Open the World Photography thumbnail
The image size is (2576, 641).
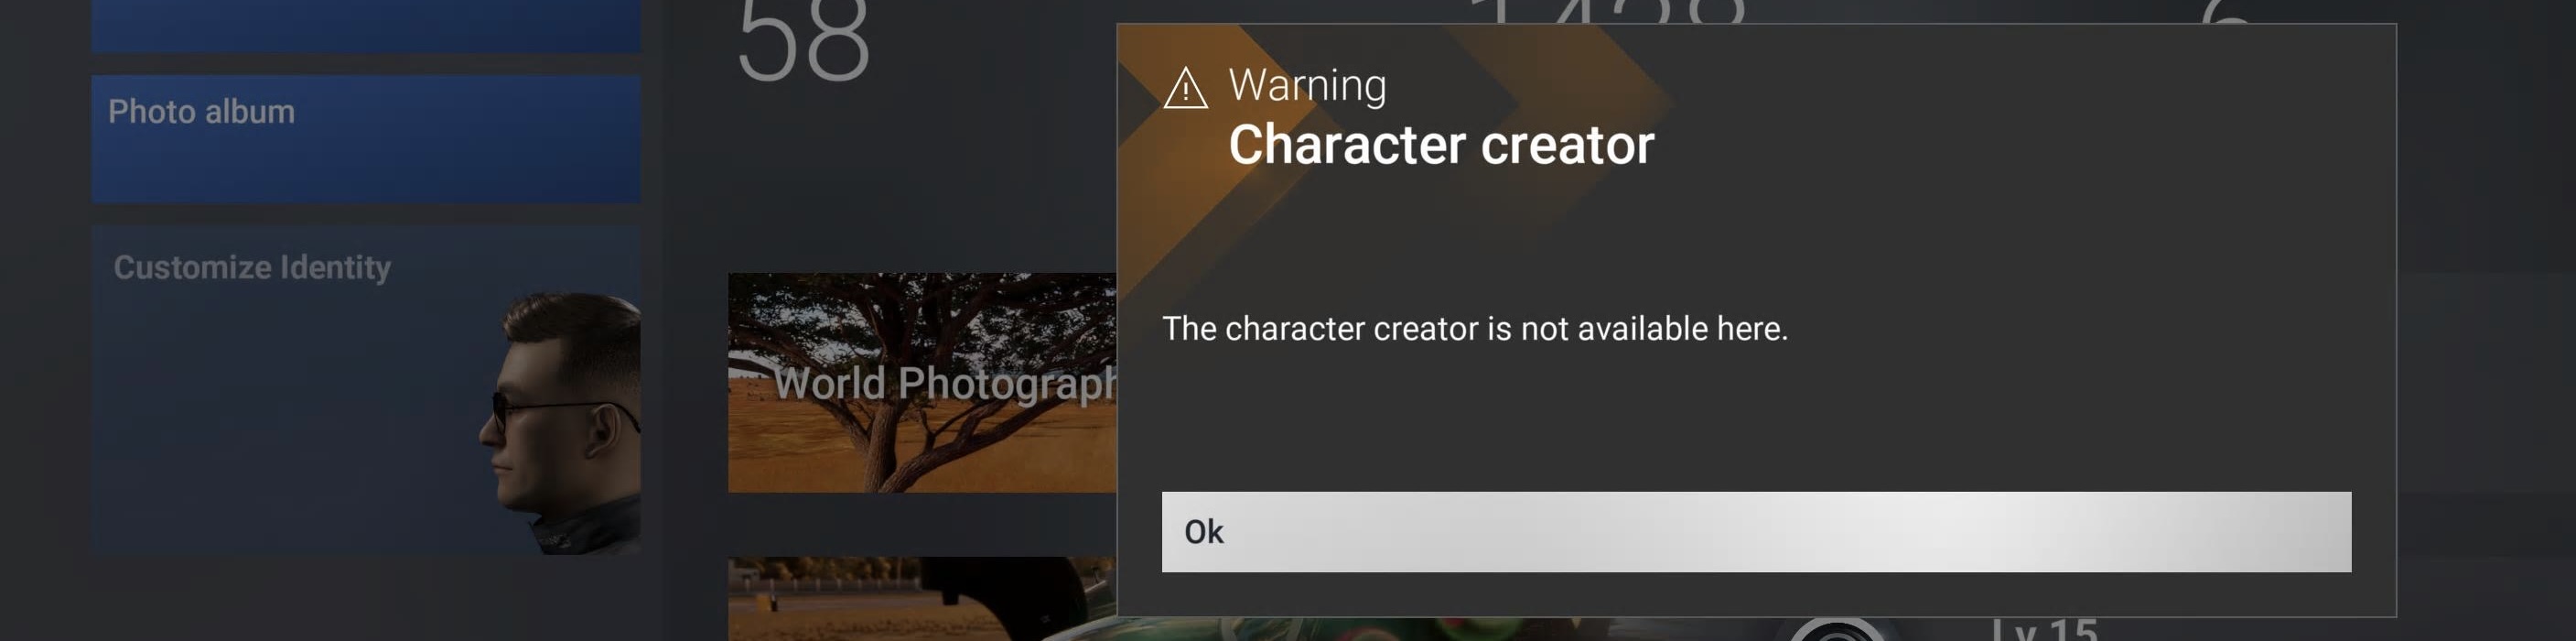pos(922,382)
